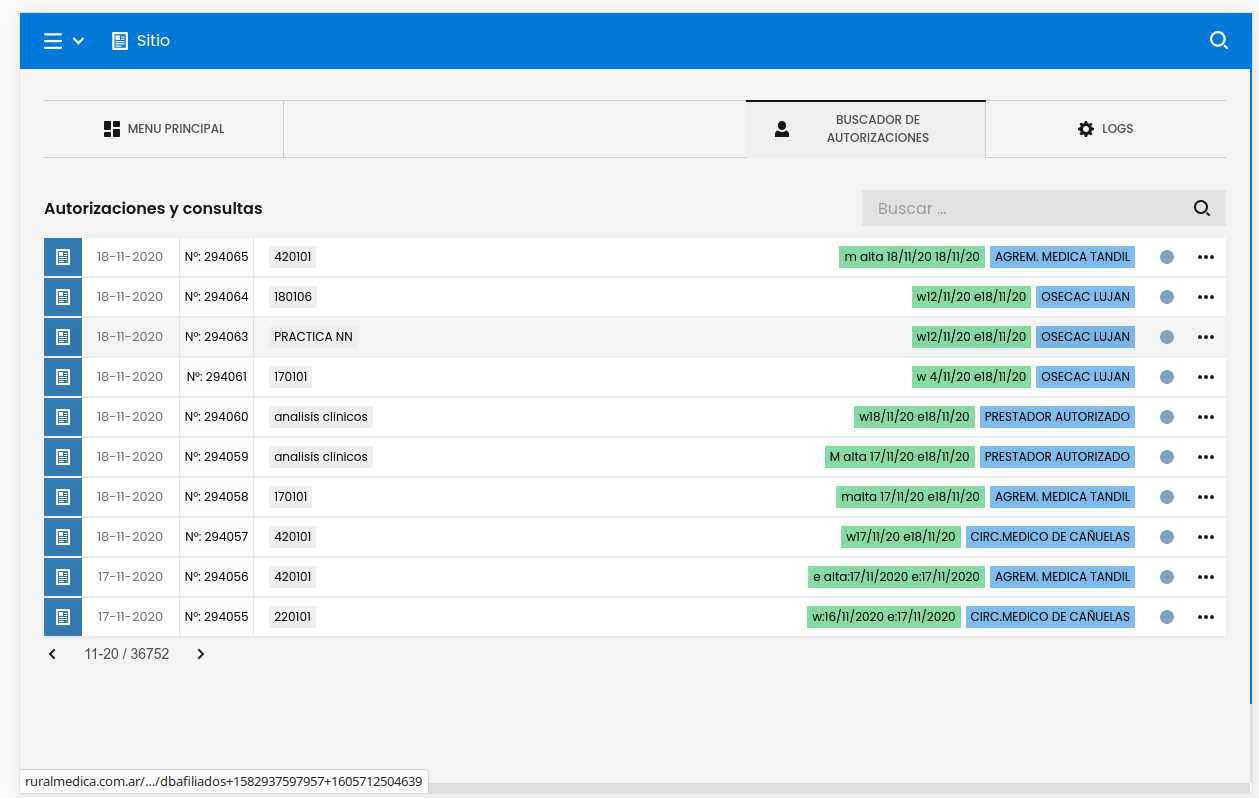Viewport: 1259px width, 798px height.
Task: Open the document icon for Nº 294063
Action: point(63,337)
